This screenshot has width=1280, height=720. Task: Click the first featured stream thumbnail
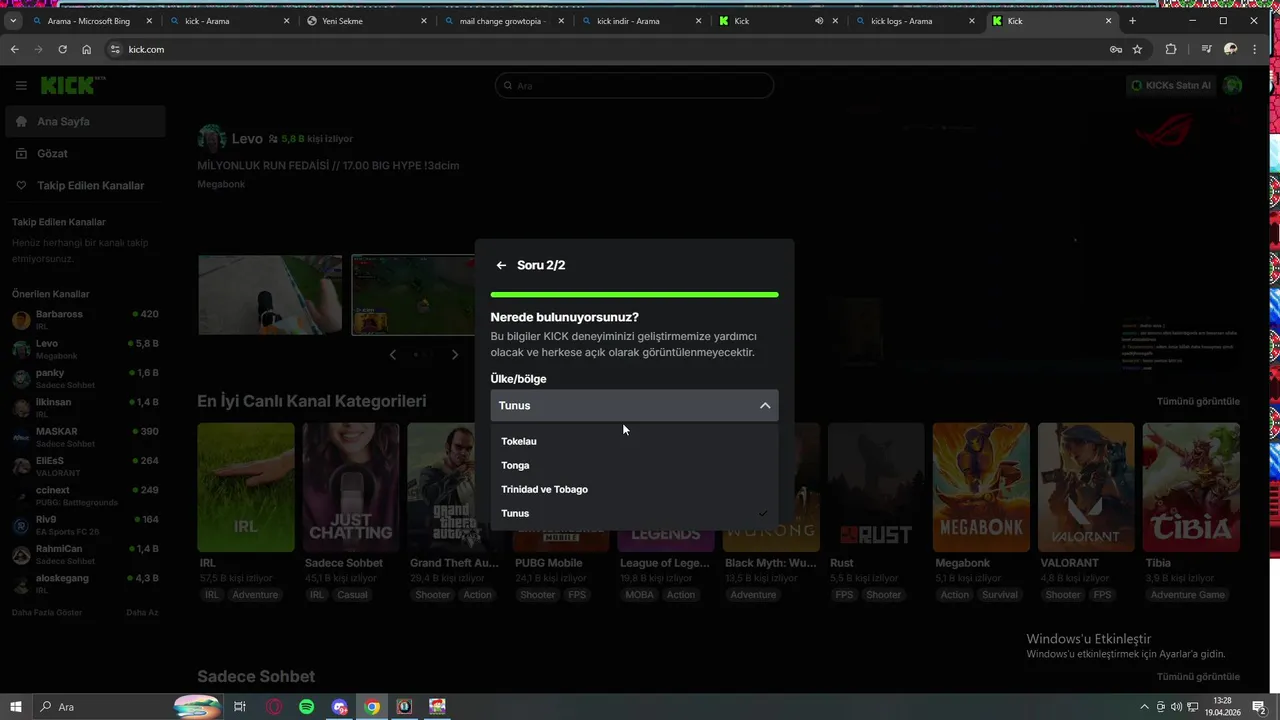pos(270,295)
